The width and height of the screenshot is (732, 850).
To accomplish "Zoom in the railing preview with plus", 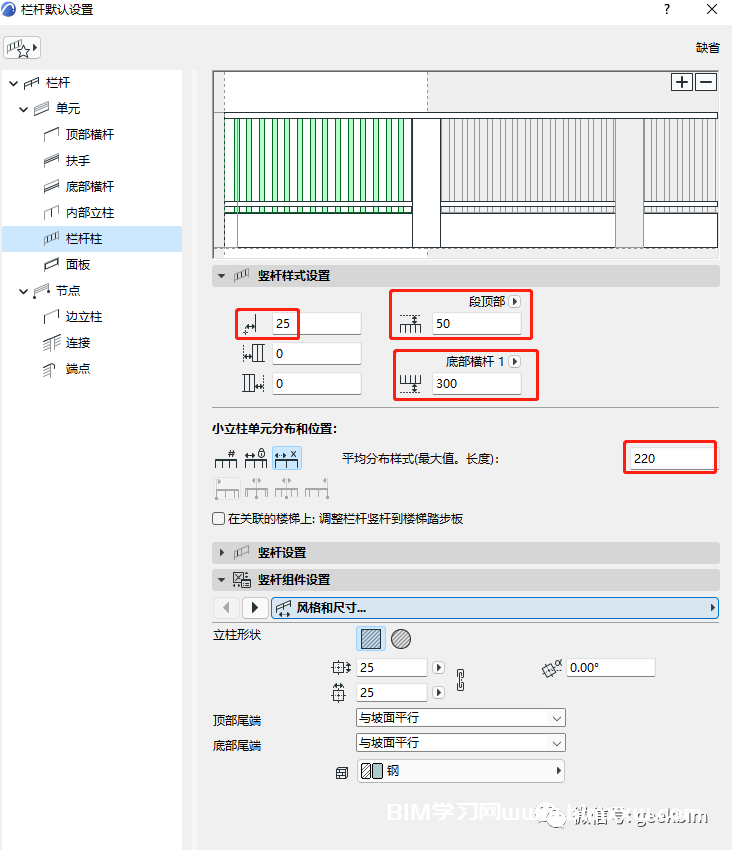I will (x=682, y=82).
